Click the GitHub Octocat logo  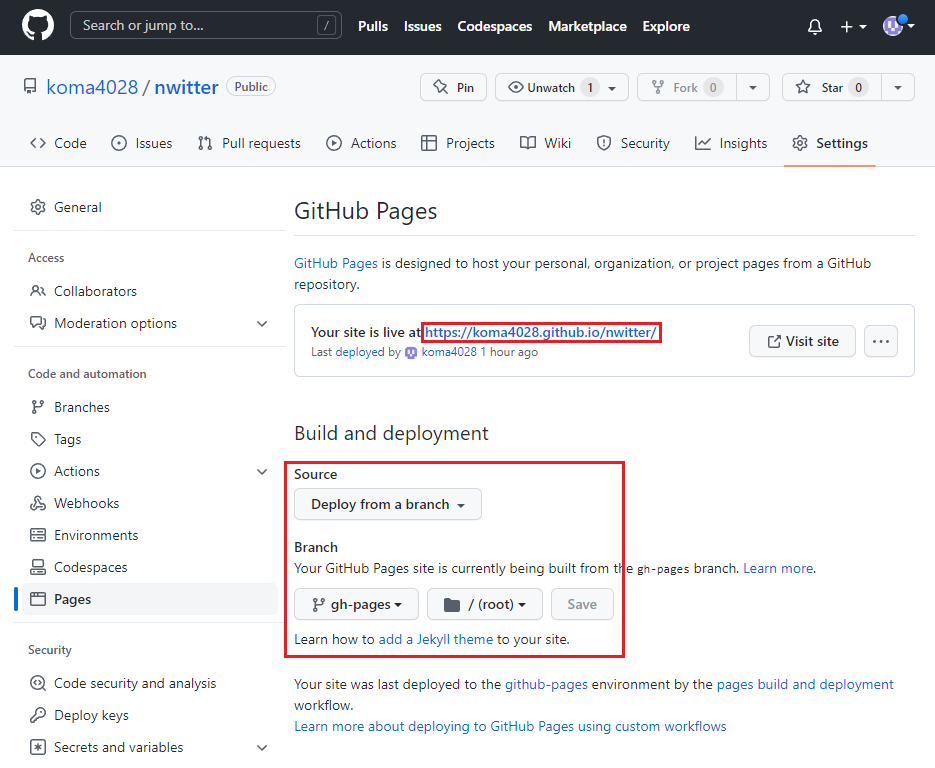click(x=38, y=26)
